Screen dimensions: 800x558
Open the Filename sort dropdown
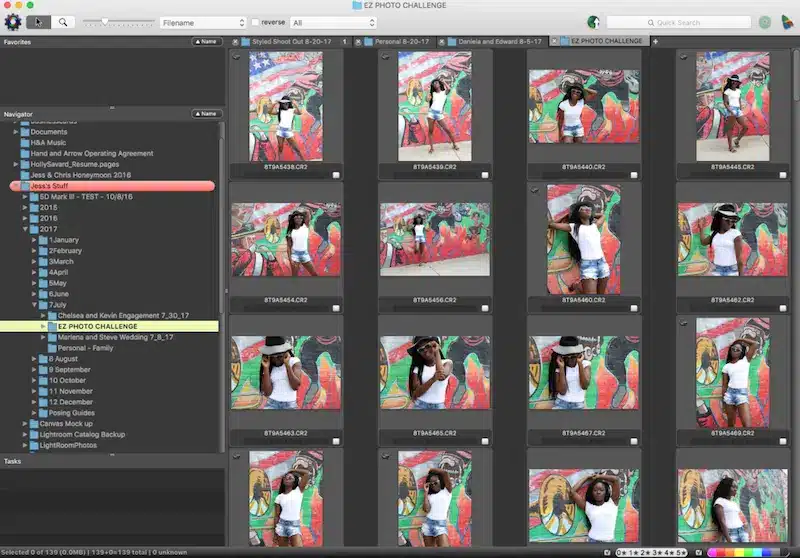pyautogui.click(x=203, y=22)
